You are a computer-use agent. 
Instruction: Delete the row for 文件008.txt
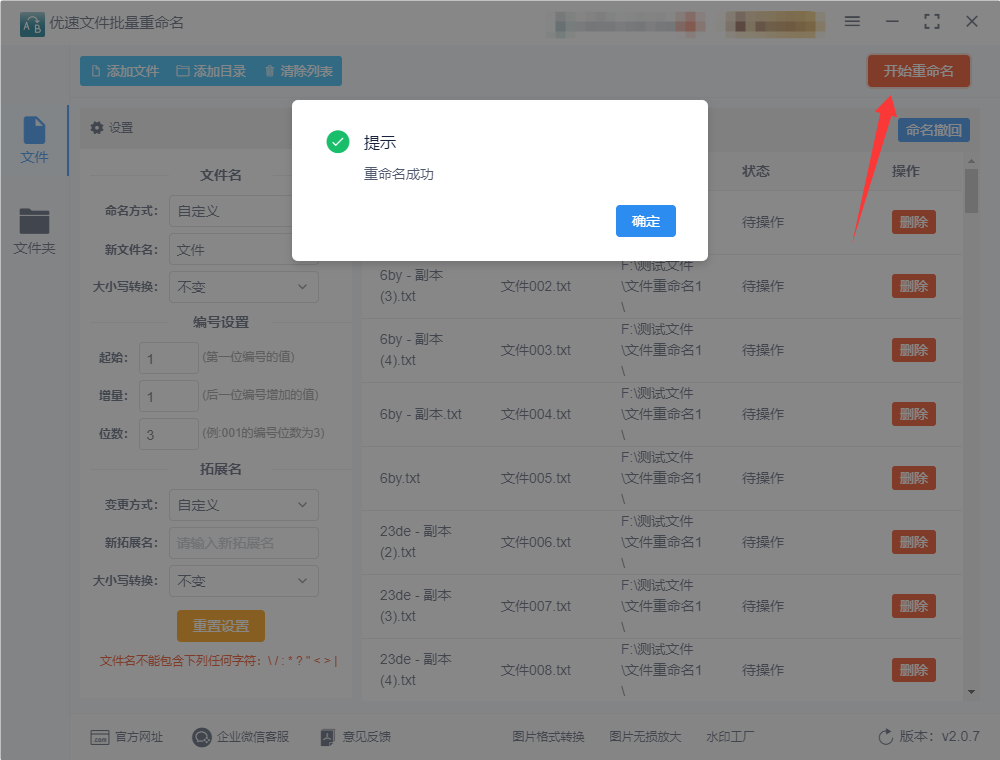coord(913,670)
